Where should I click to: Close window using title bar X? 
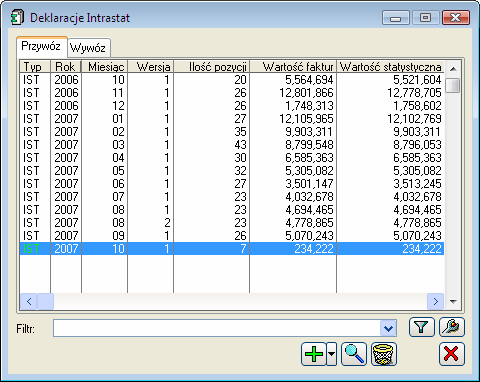(456, 18)
